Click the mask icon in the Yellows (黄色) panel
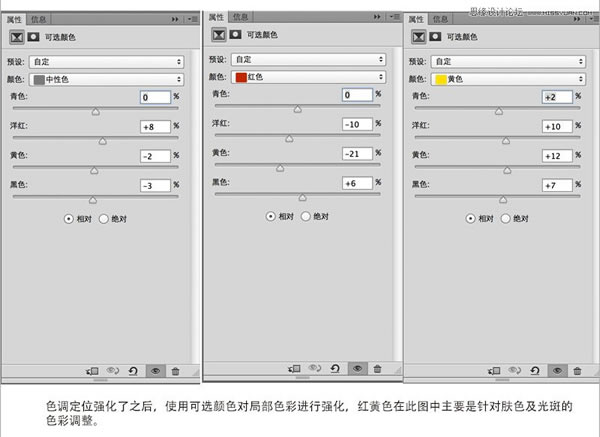The image size is (600, 437). click(x=435, y=36)
